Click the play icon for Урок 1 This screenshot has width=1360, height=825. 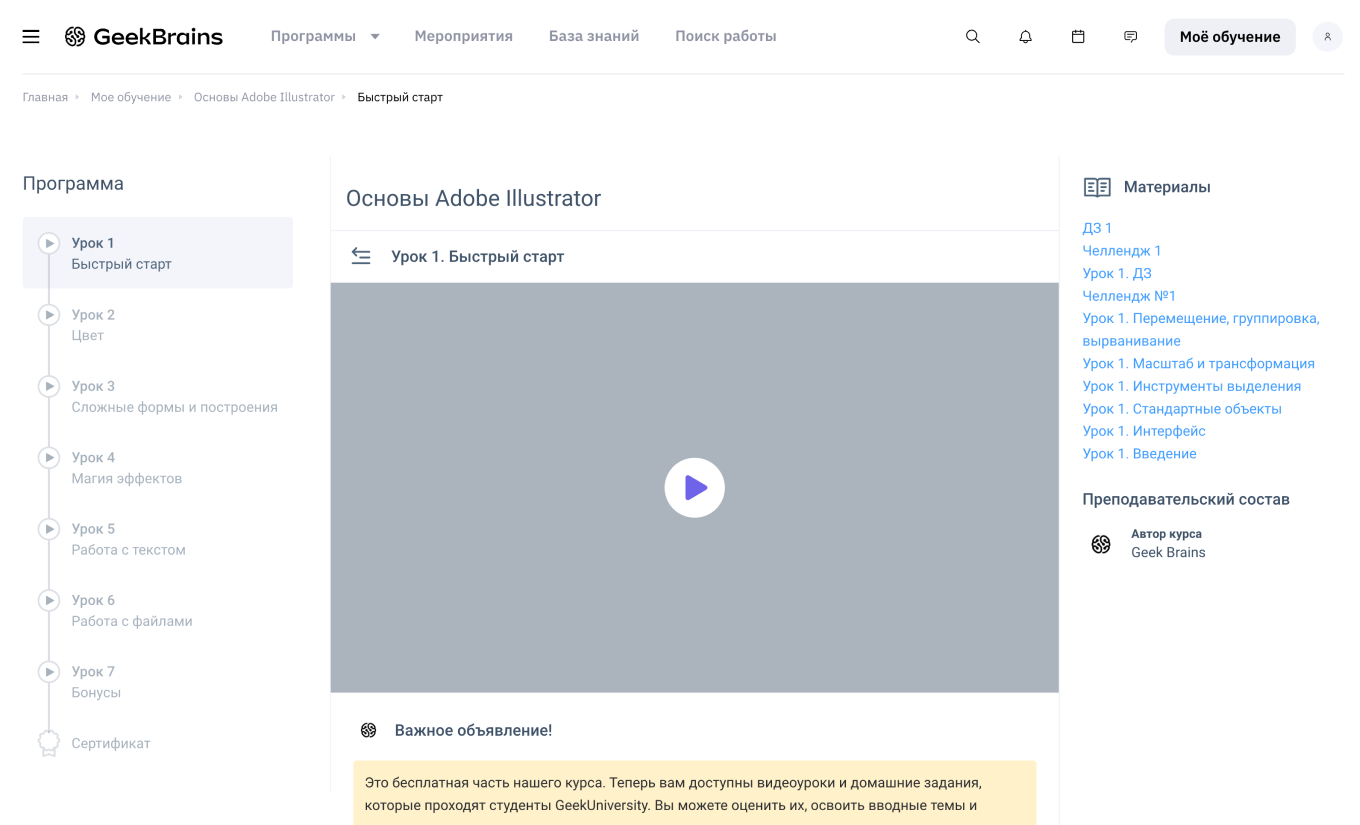click(49, 243)
